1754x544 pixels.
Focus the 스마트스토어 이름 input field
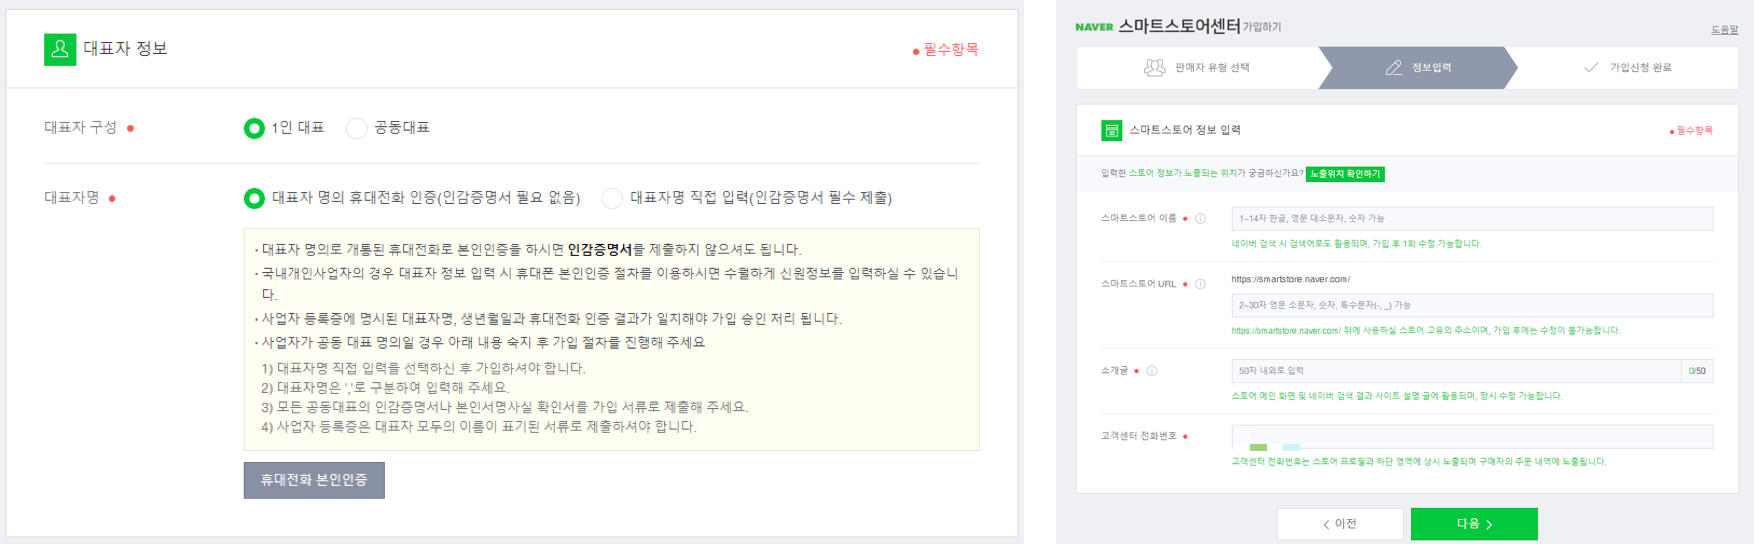(x=1472, y=218)
